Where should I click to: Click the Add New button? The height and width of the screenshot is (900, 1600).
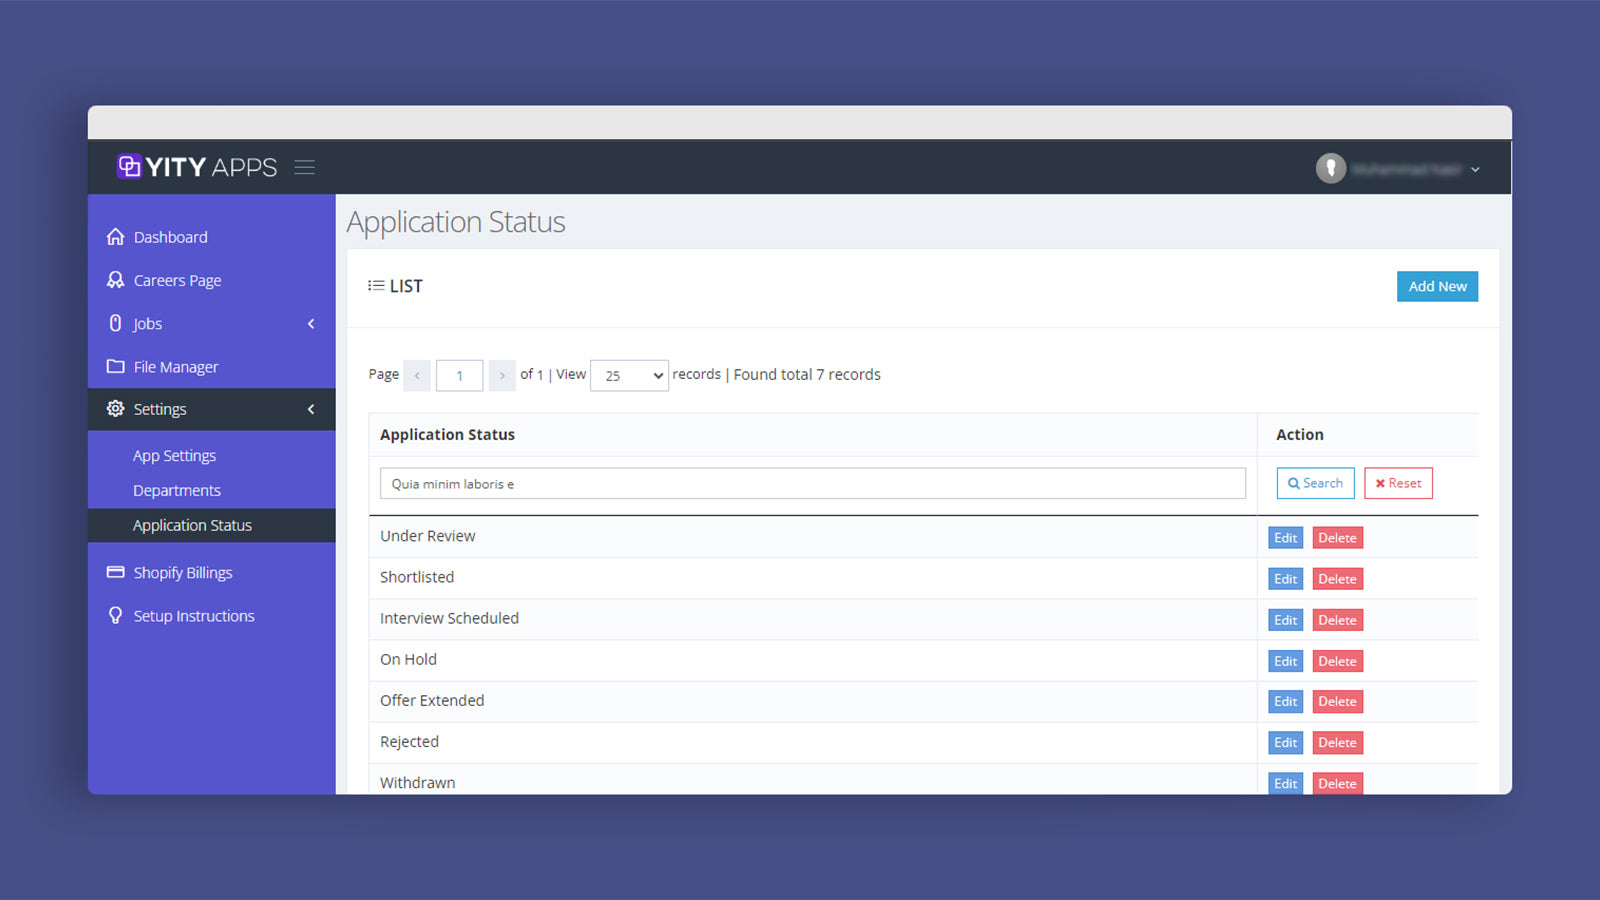pyautogui.click(x=1437, y=286)
